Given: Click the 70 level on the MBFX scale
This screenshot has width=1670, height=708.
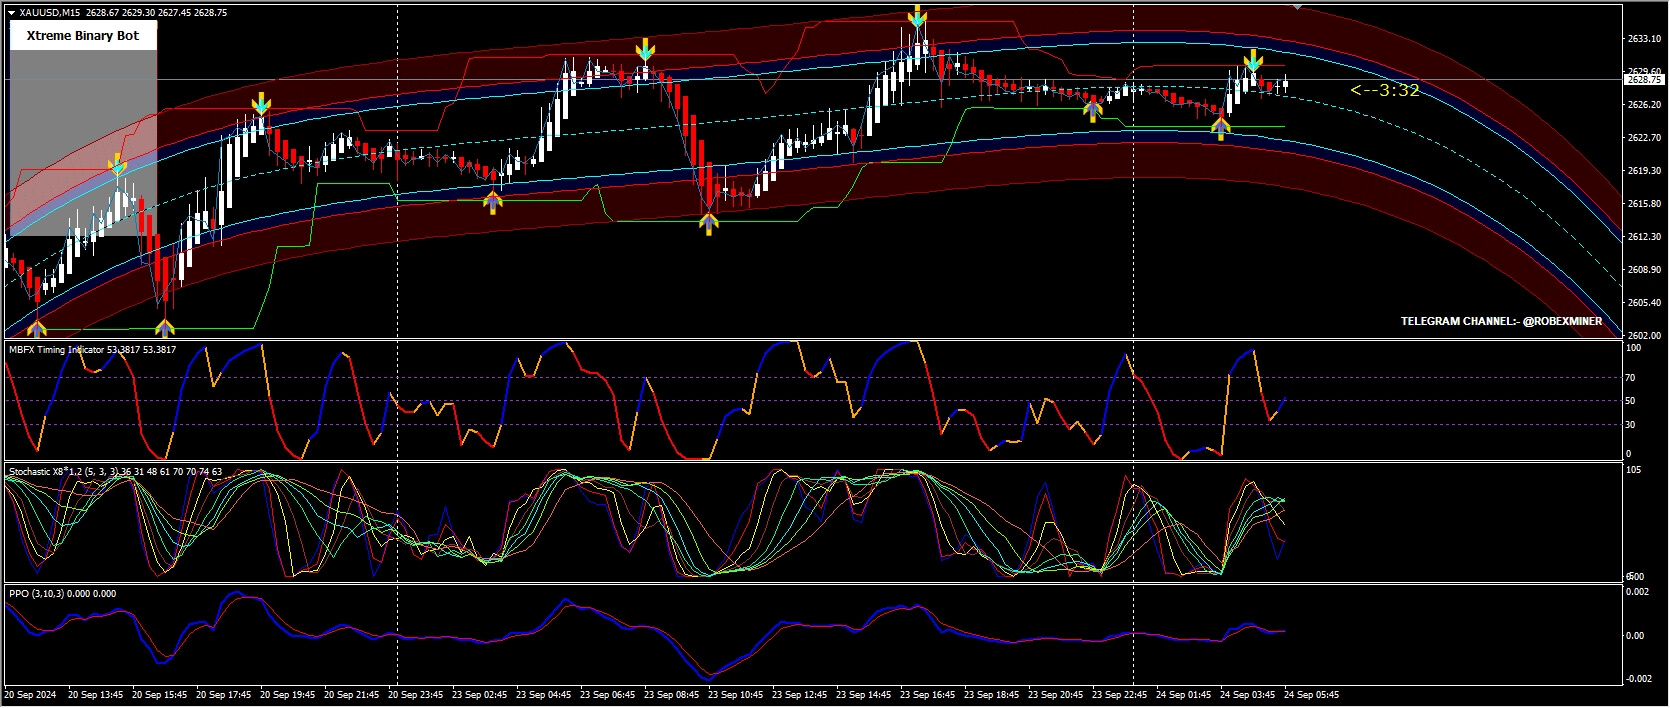Looking at the screenshot, I should pos(1630,377).
